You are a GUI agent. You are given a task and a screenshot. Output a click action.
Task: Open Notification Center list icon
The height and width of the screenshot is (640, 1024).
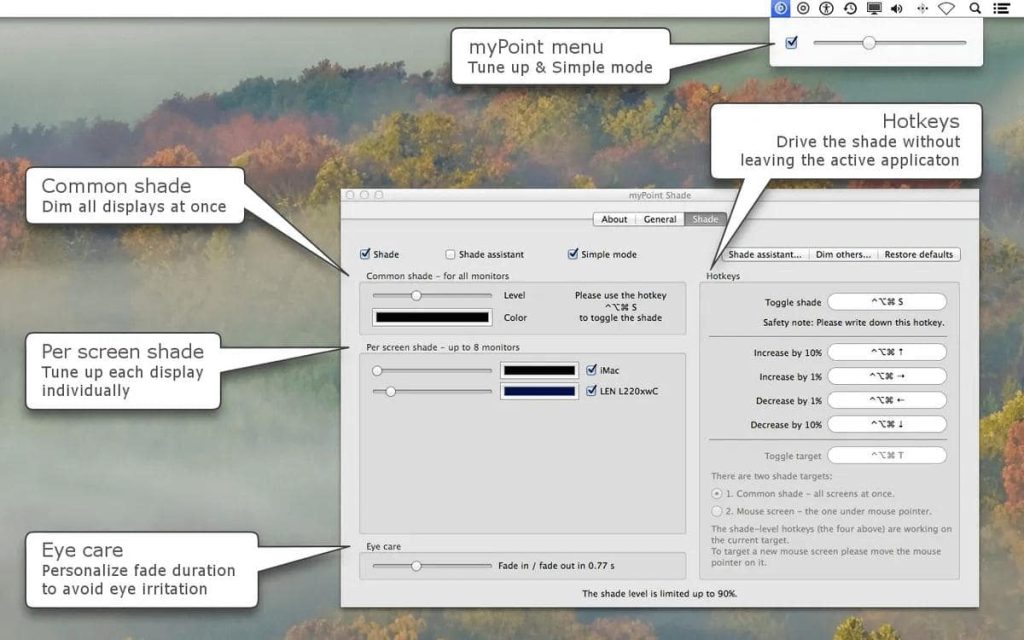(x=1001, y=8)
